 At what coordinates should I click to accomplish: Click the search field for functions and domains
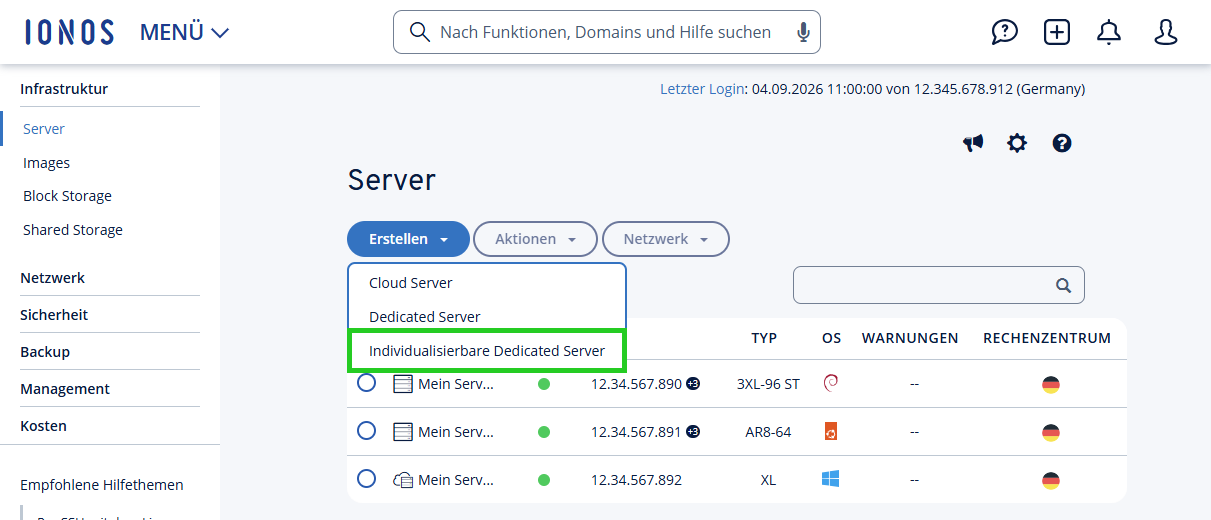[606, 32]
